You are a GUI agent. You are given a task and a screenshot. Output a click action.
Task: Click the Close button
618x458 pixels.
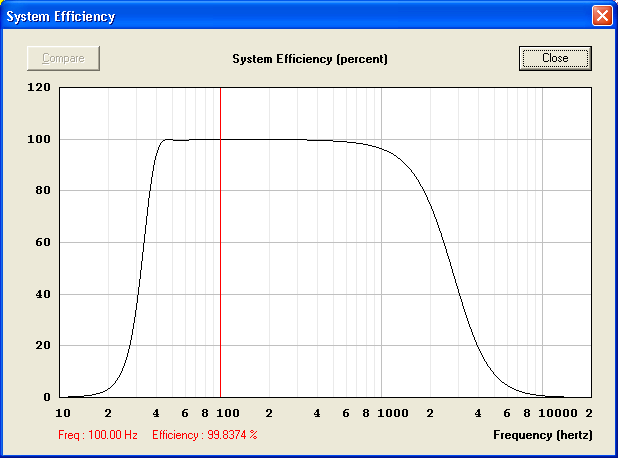555,58
